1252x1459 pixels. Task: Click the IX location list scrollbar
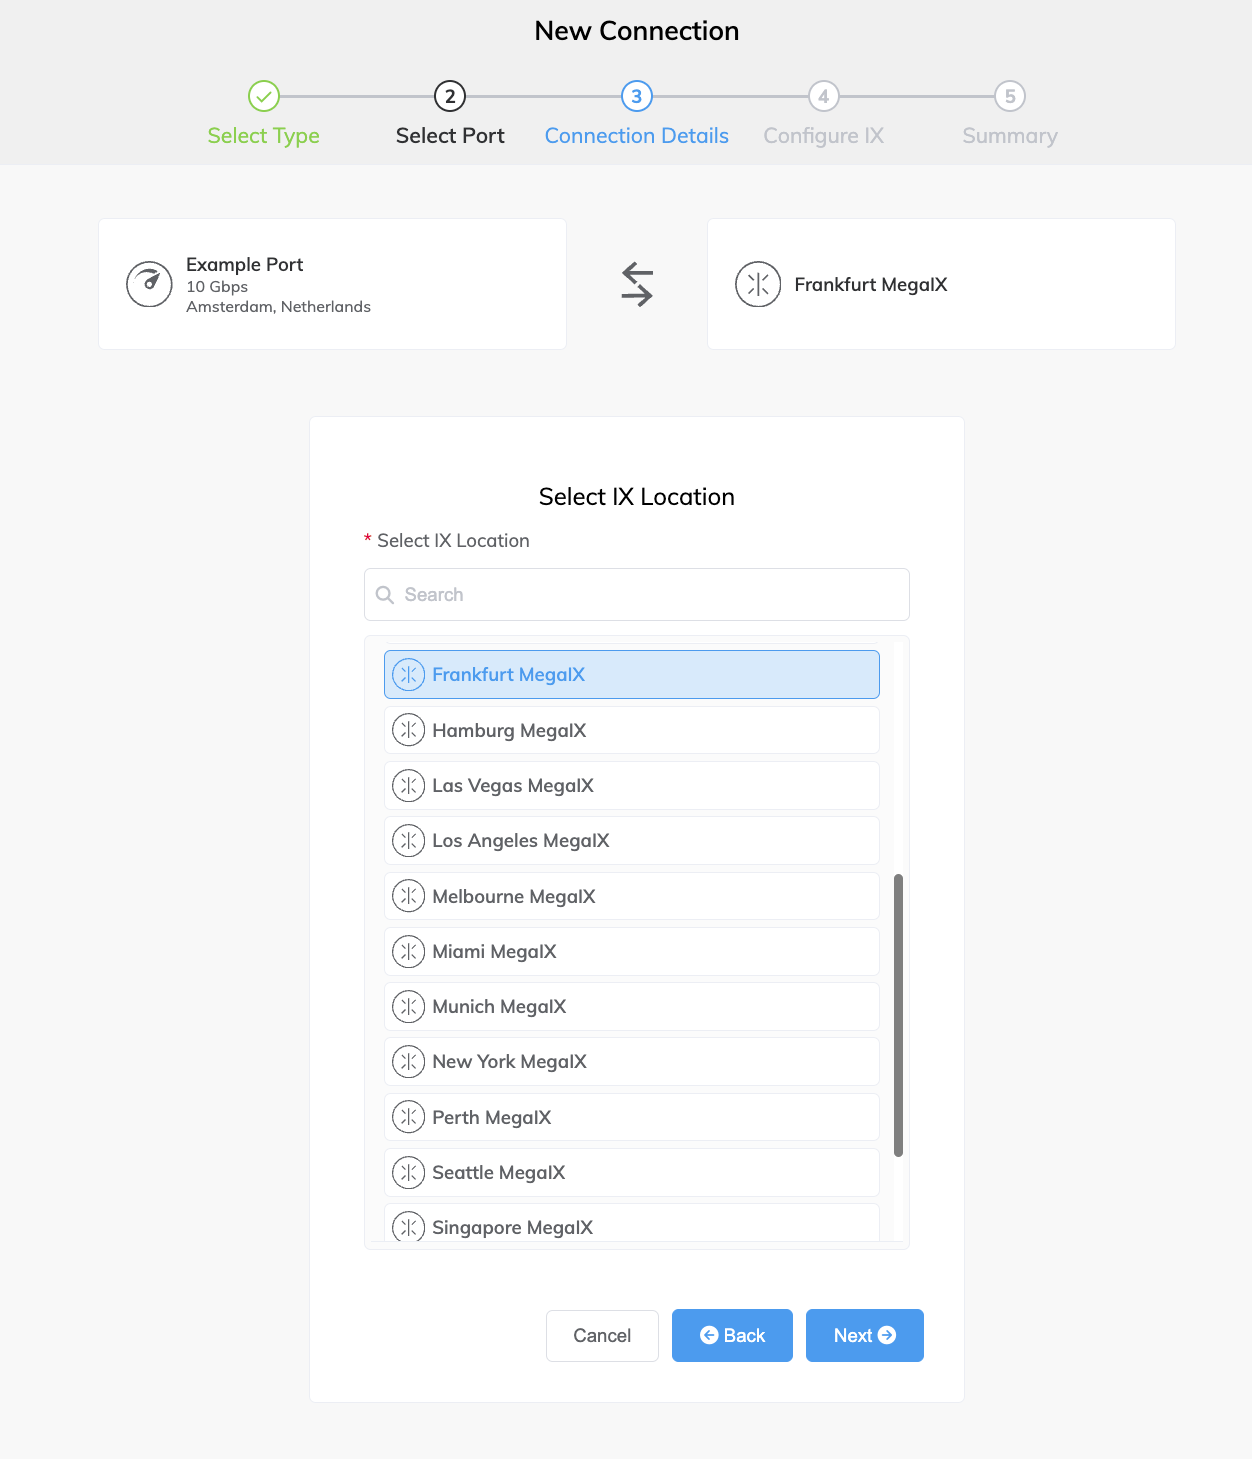[898, 1015]
